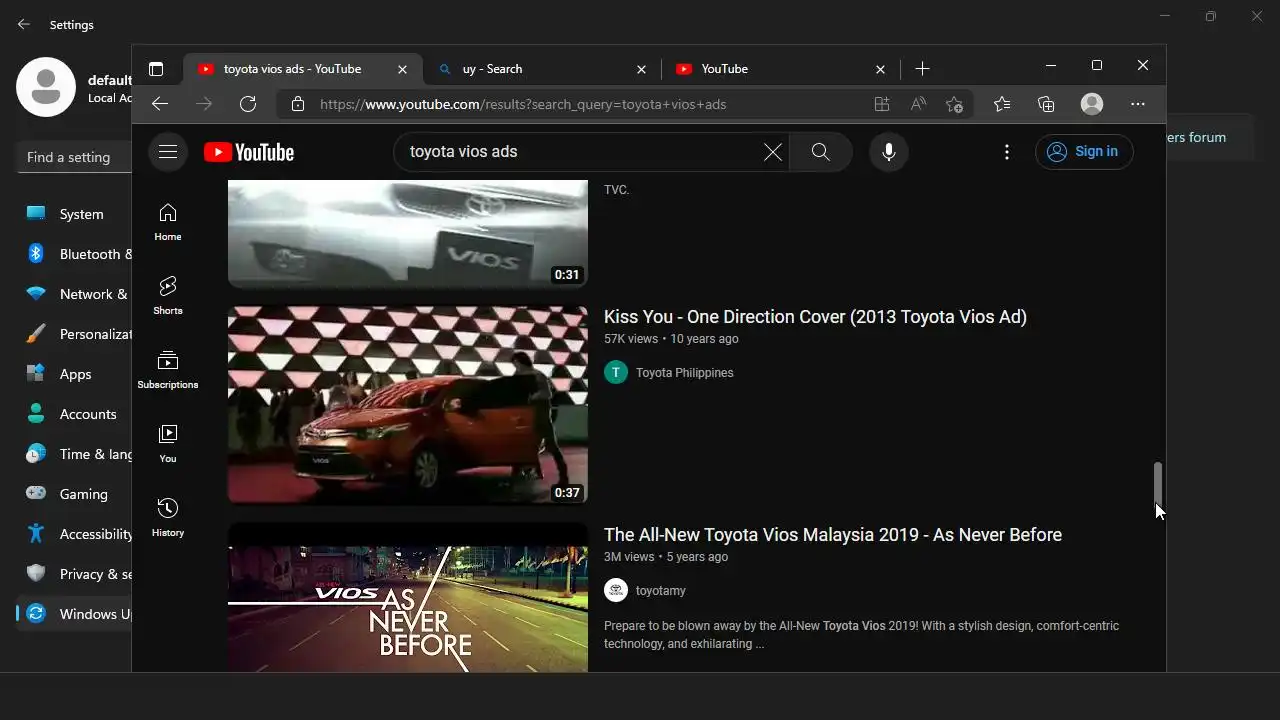Screen dimensions: 1280x720
Task: Open toyotamy channel link
Action: (661, 591)
